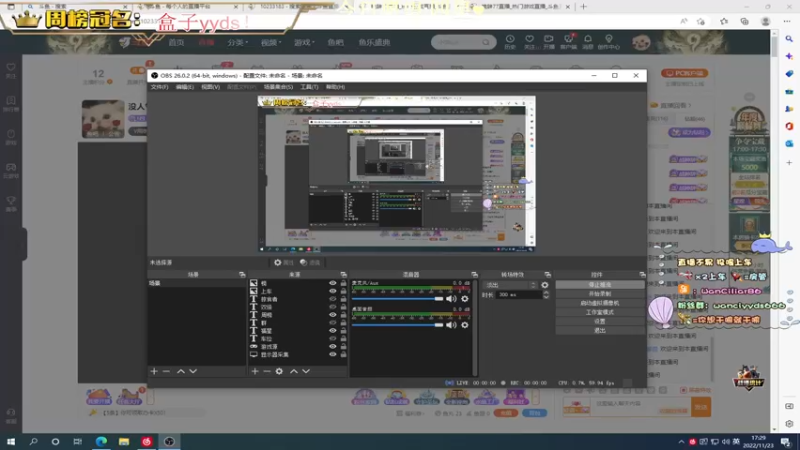This screenshot has height=450, width=800.
Task: Click the 启动虚拟摄像机 button
Action: pos(599,303)
